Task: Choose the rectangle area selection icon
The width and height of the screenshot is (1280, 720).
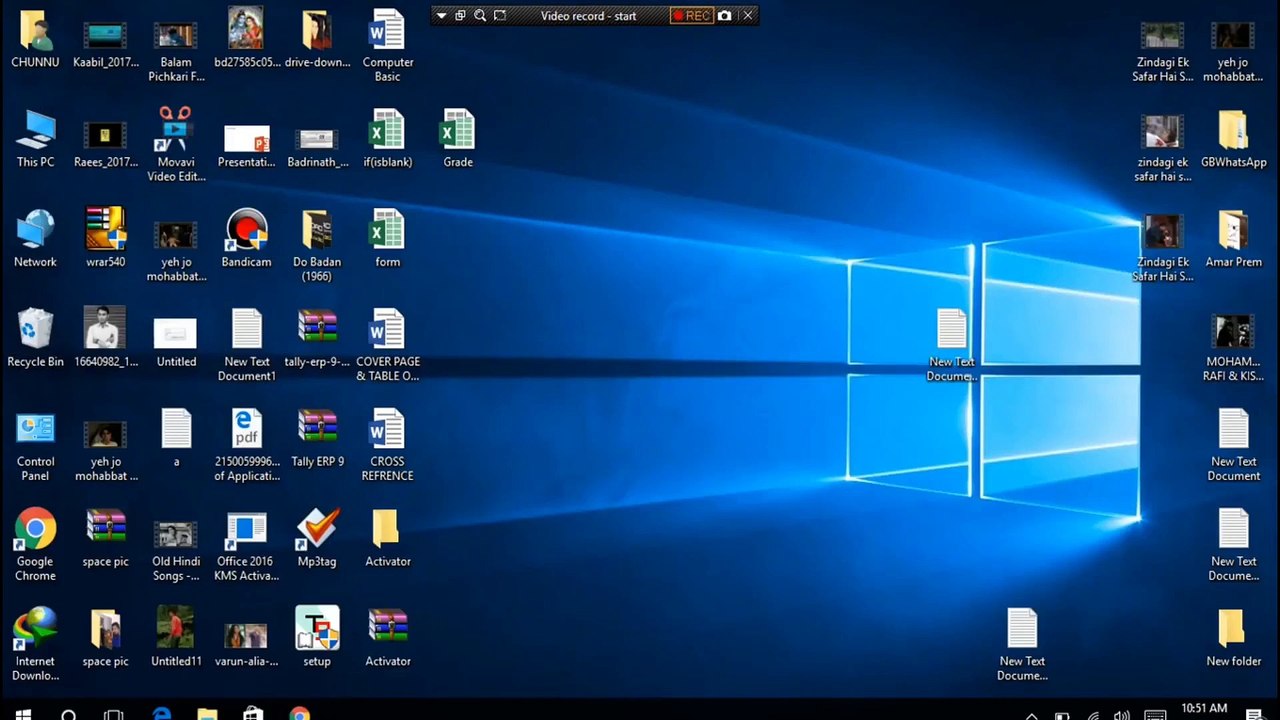Action: pos(500,16)
